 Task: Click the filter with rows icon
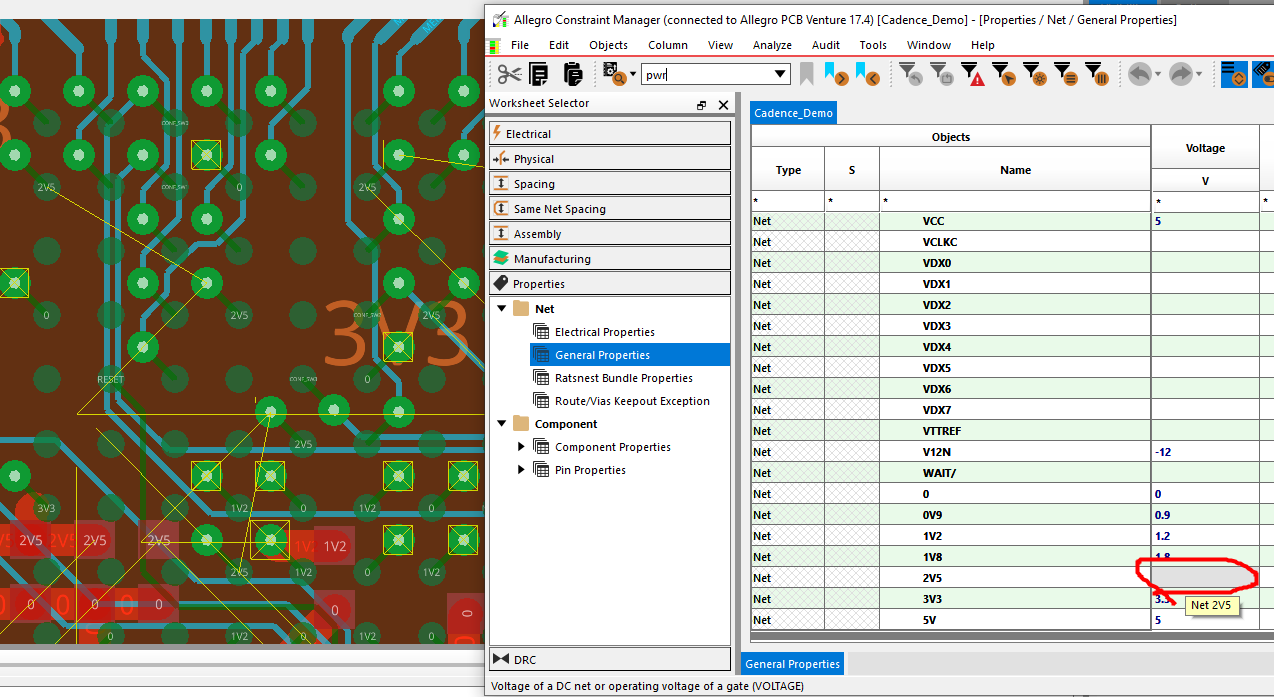tap(1066, 74)
